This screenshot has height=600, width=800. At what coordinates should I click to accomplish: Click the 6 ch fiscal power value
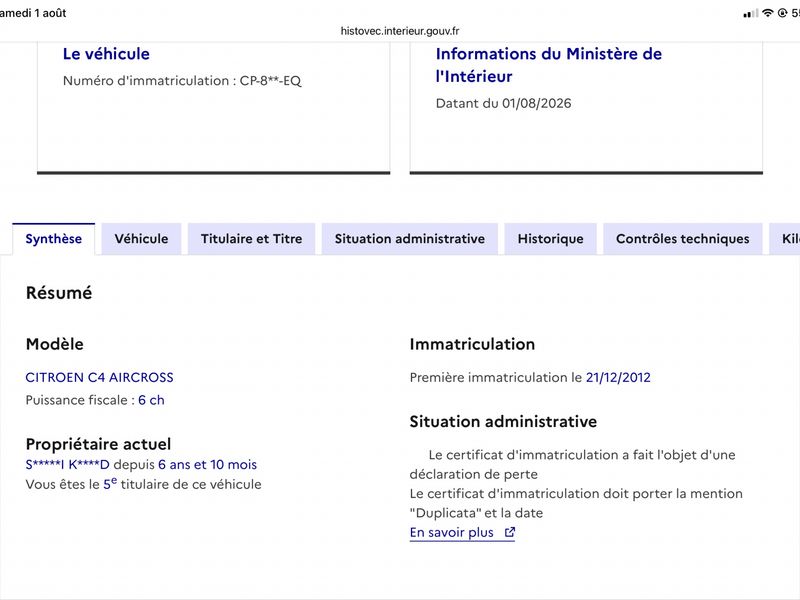pyautogui.click(x=152, y=400)
